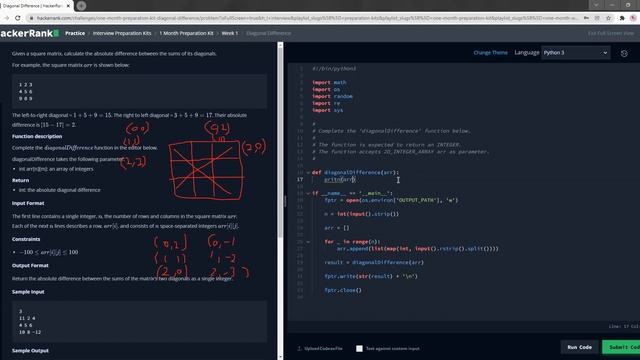
Task: Click the 'Constraints' heading
Action: (x=26, y=239)
